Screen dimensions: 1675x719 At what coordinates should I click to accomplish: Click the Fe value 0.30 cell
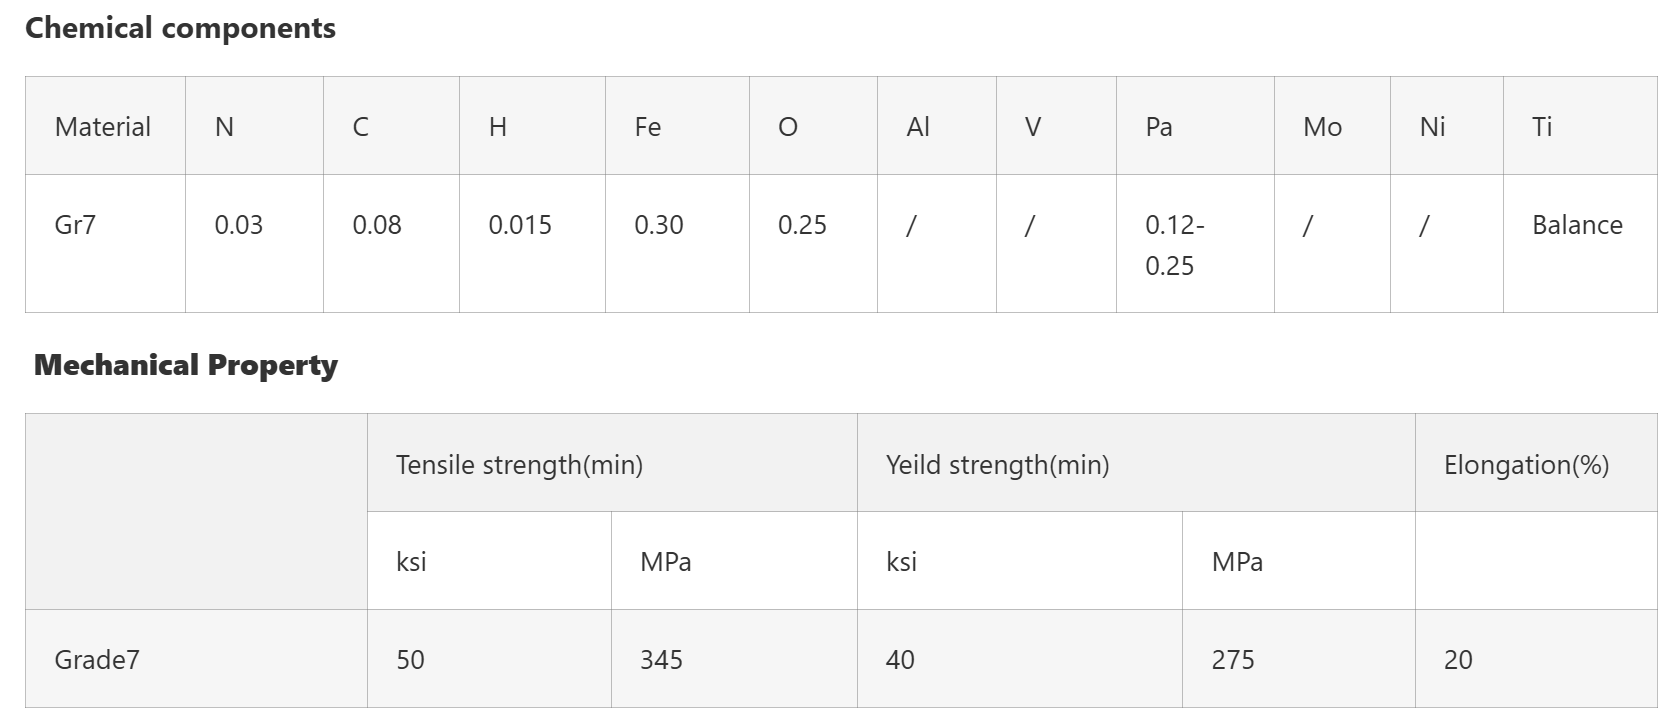pyautogui.click(x=659, y=225)
